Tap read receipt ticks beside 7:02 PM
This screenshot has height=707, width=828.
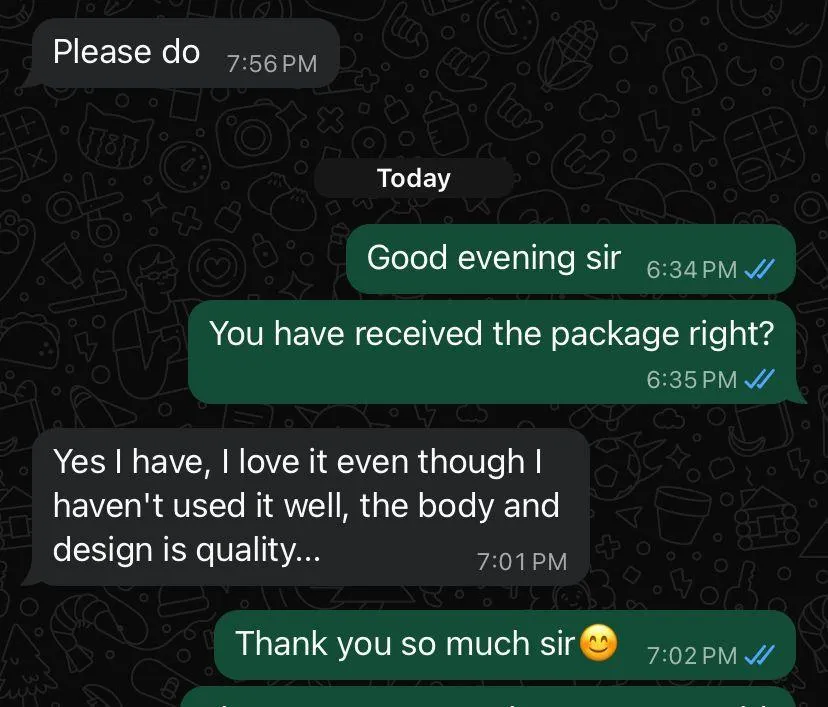point(759,655)
